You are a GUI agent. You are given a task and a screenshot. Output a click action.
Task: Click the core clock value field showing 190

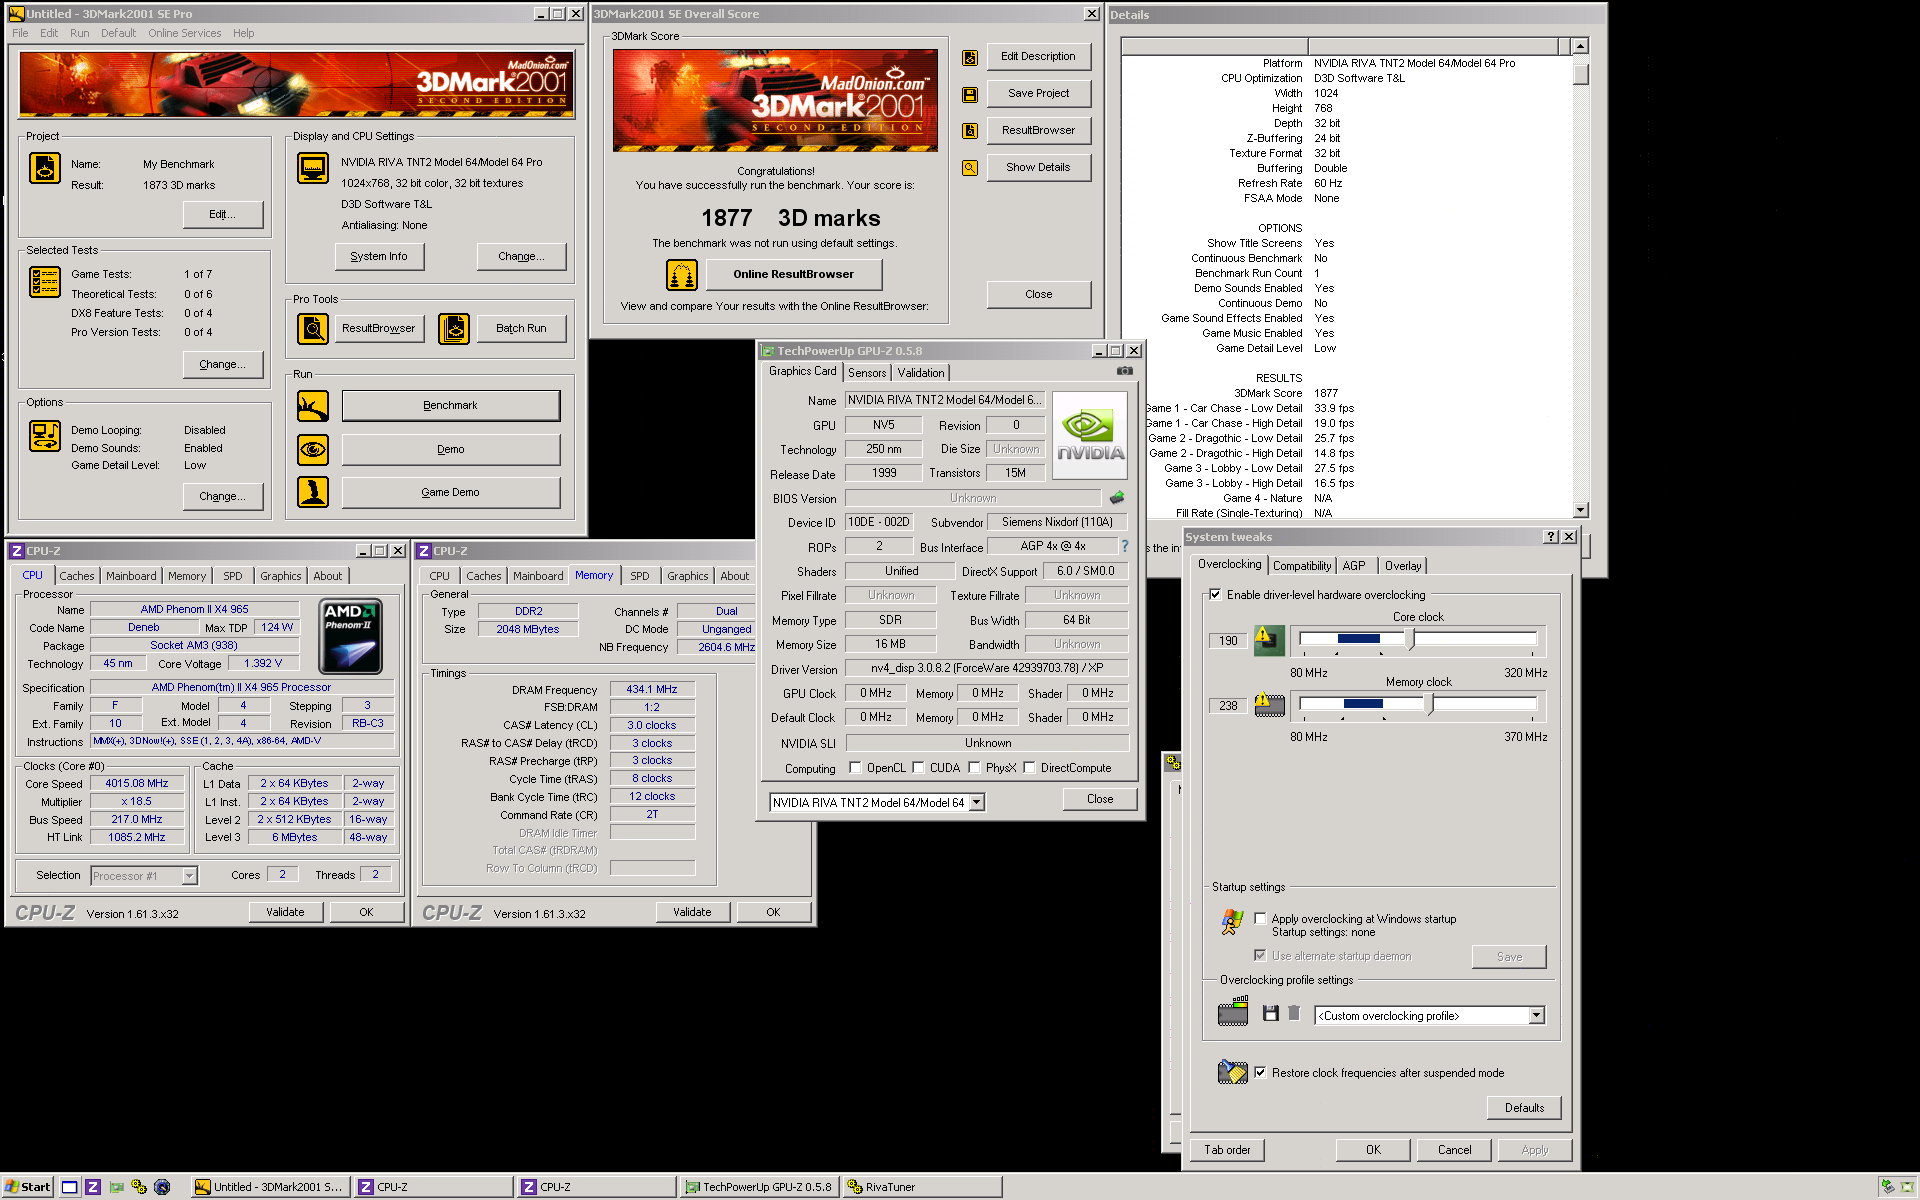coord(1228,641)
